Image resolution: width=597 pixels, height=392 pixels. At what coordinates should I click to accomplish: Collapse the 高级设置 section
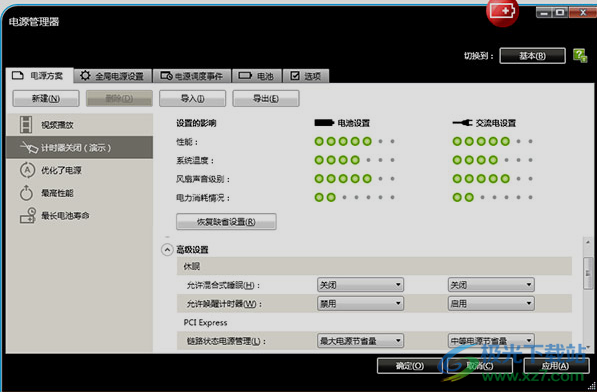point(167,250)
